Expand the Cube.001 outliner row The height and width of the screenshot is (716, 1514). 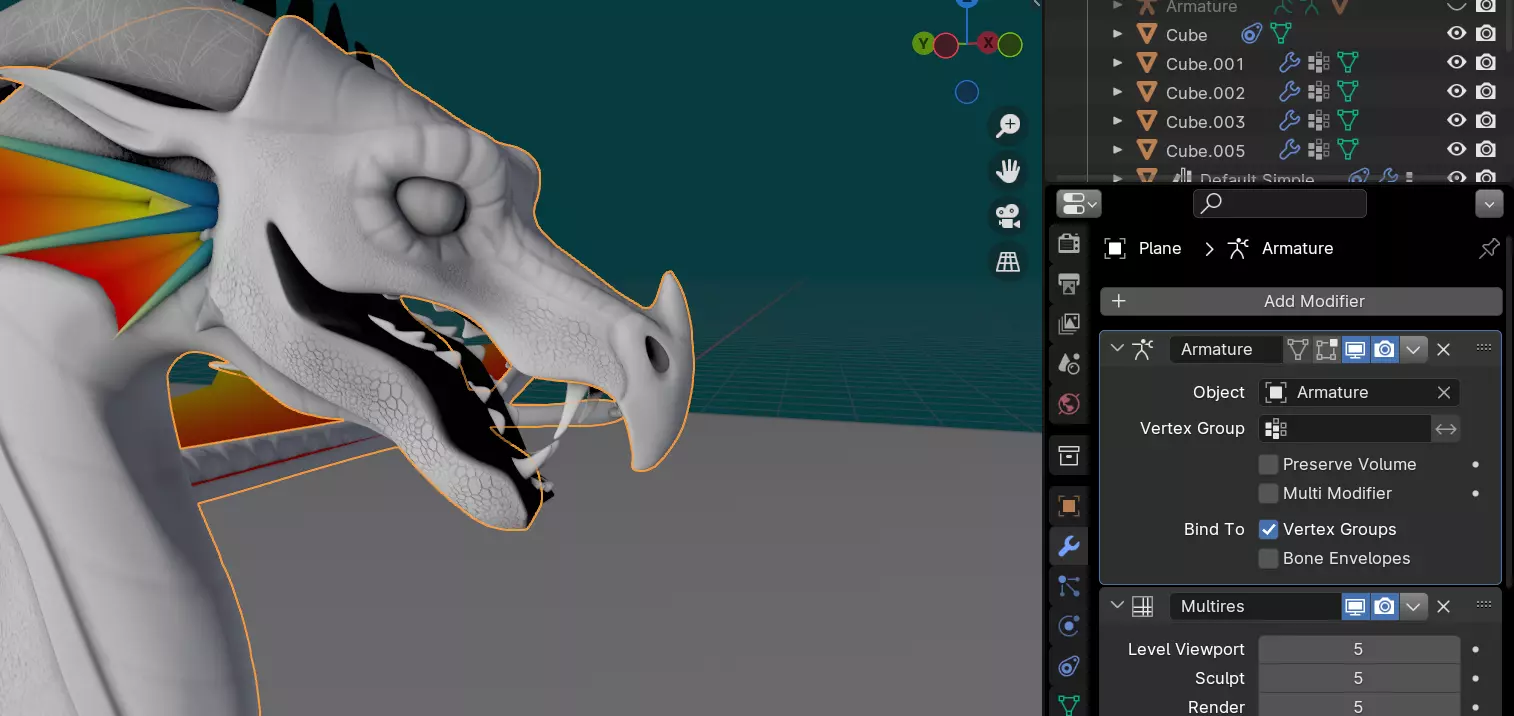pyautogui.click(x=1118, y=63)
